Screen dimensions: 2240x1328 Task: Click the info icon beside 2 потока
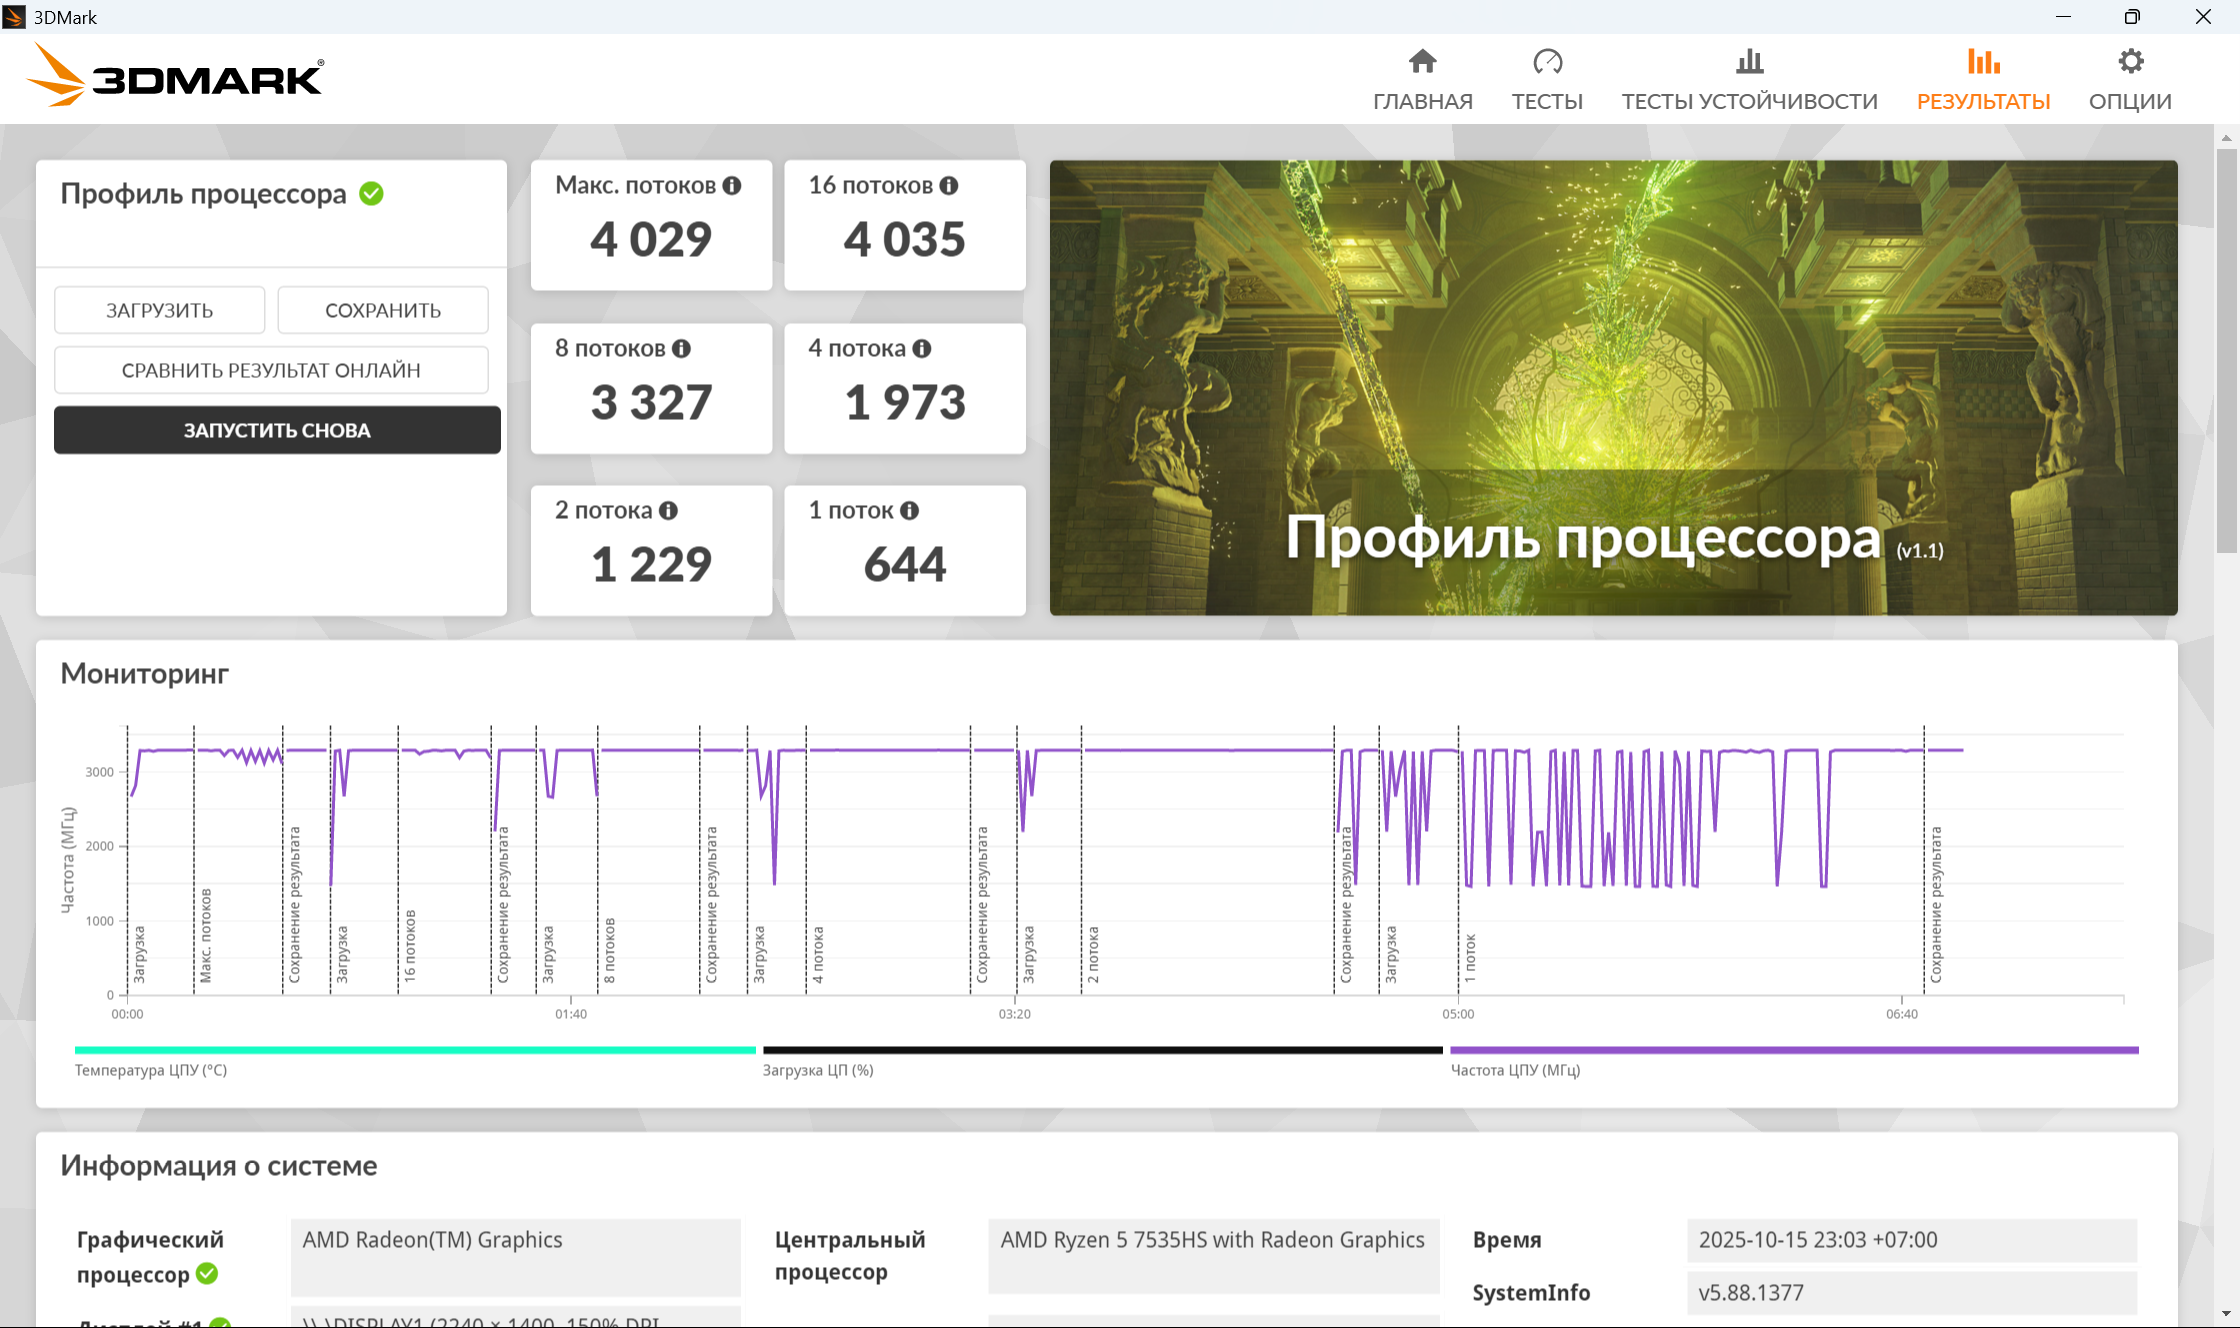(x=668, y=511)
